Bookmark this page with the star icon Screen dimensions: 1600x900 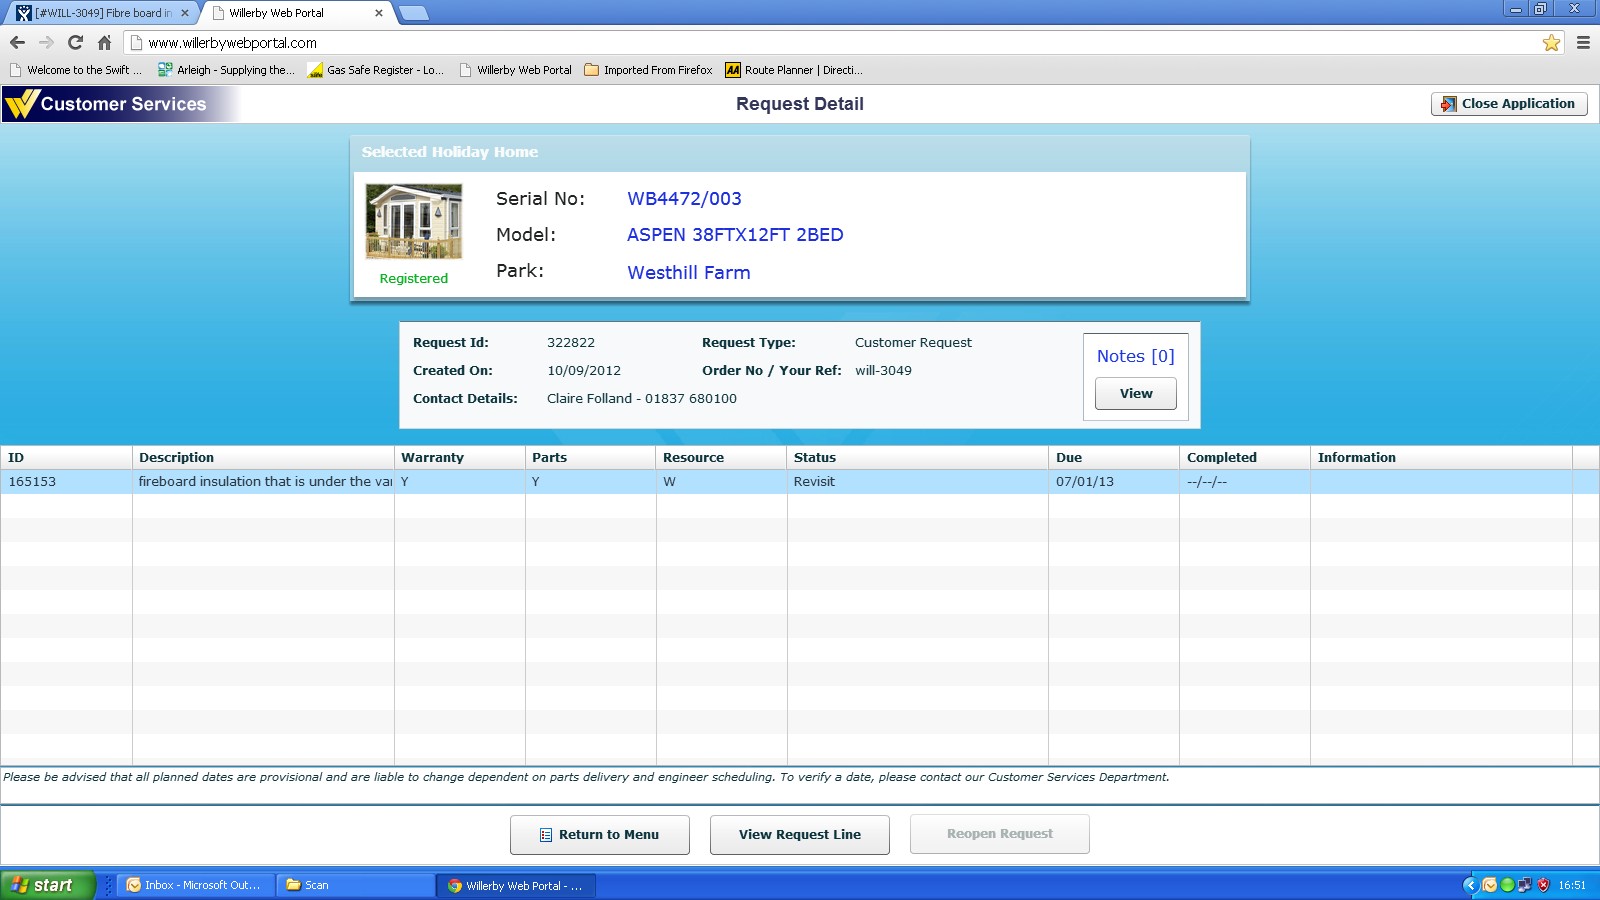[1551, 43]
